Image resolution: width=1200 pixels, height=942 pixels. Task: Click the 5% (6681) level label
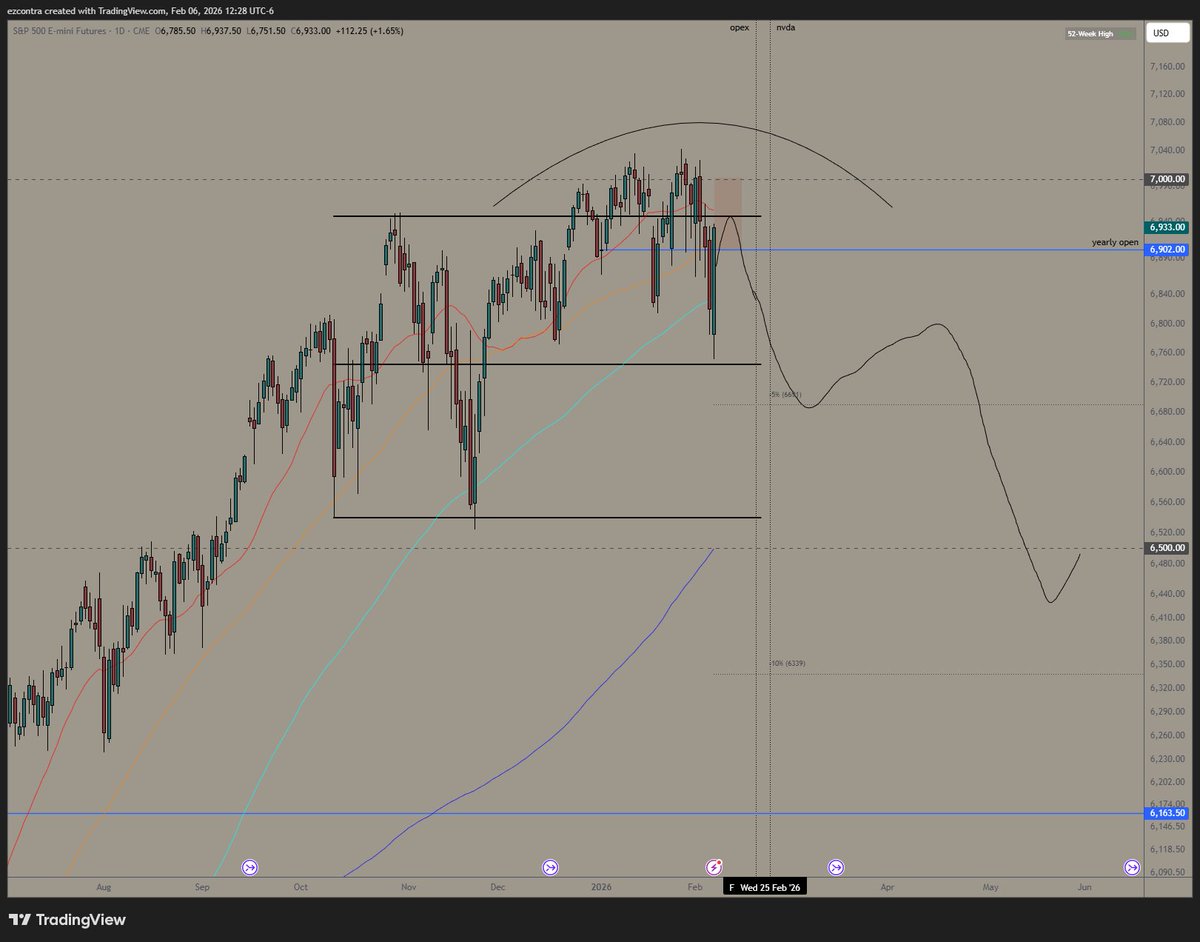click(x=785, y=396)
